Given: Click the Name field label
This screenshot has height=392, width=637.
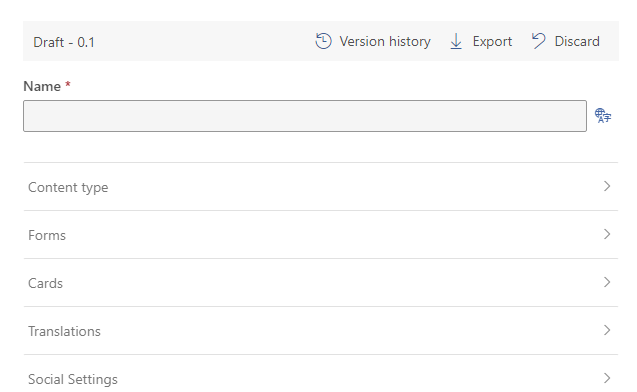Looking at the screenshot, I should click(42, 86).
